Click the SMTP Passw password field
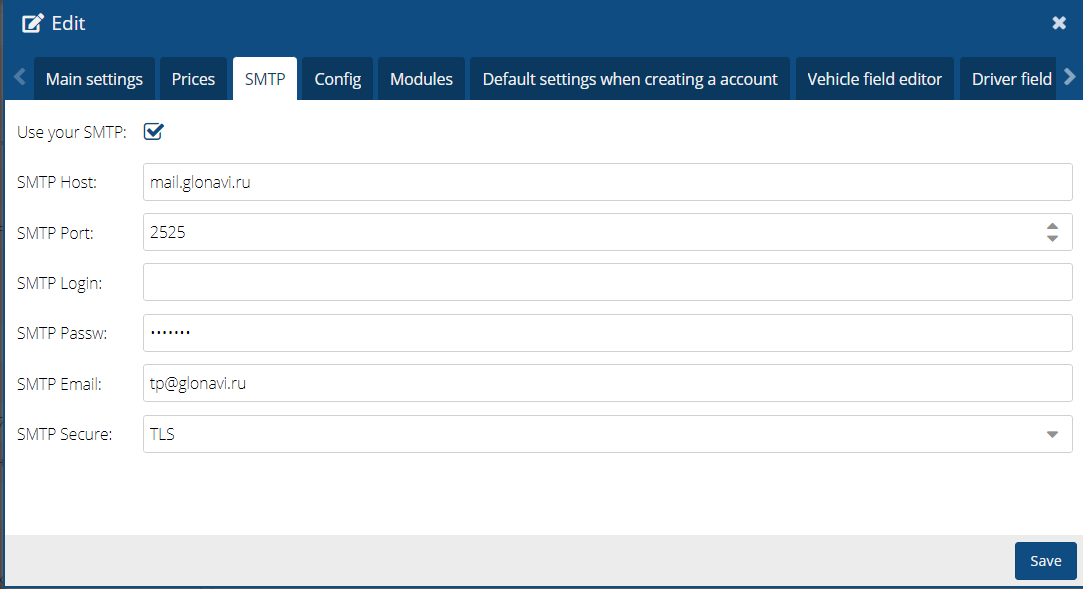Viewport: 1083px width, 589px height. click(x=607, y=333)
